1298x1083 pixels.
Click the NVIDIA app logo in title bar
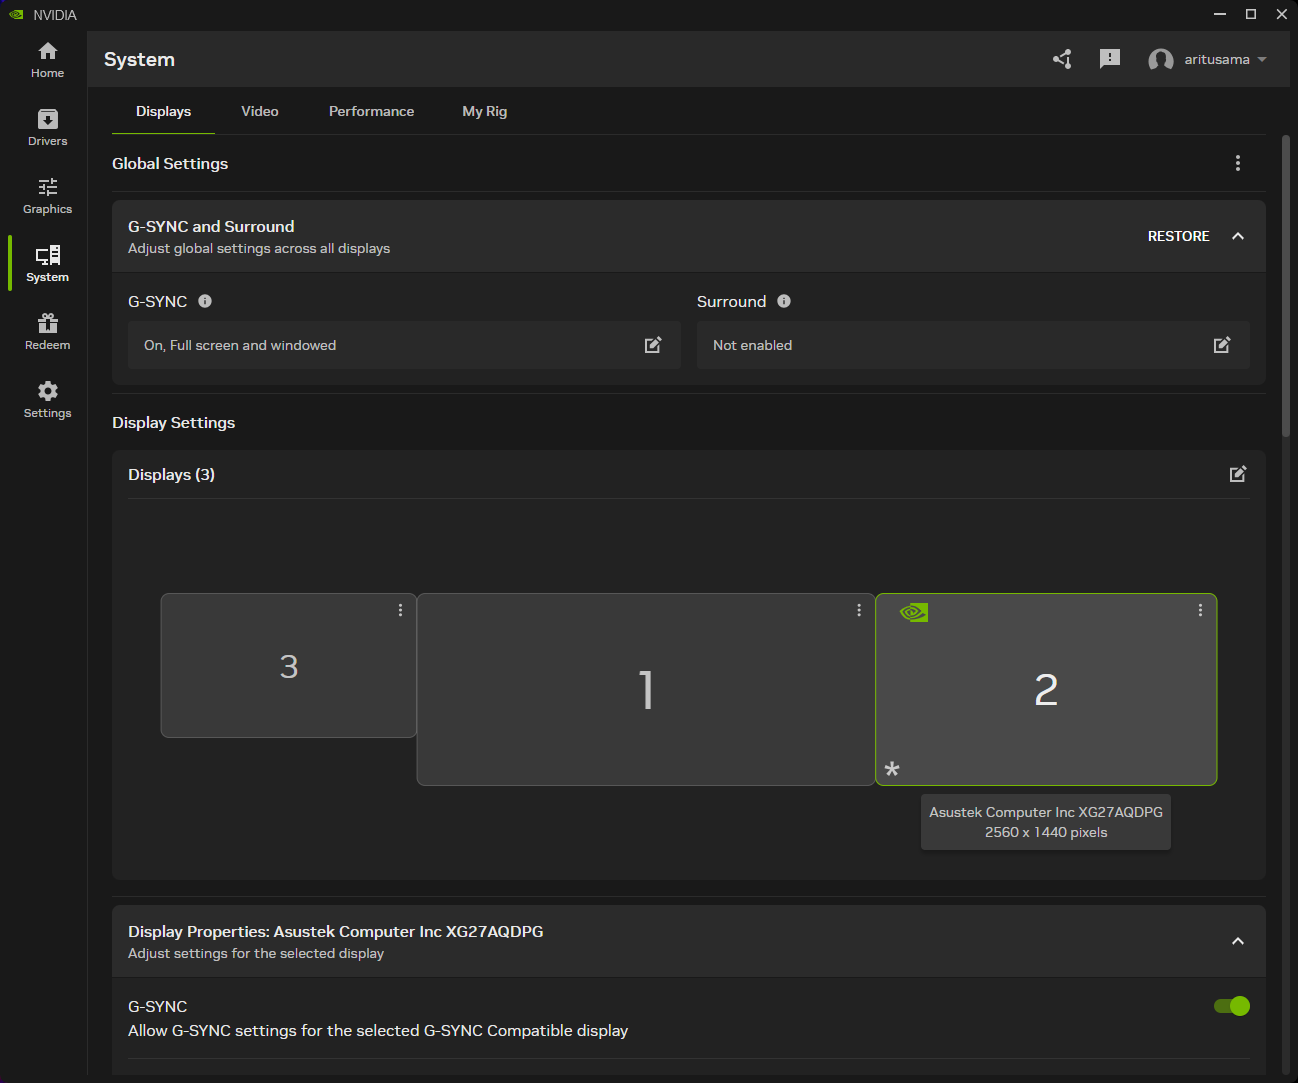point(16,15)
